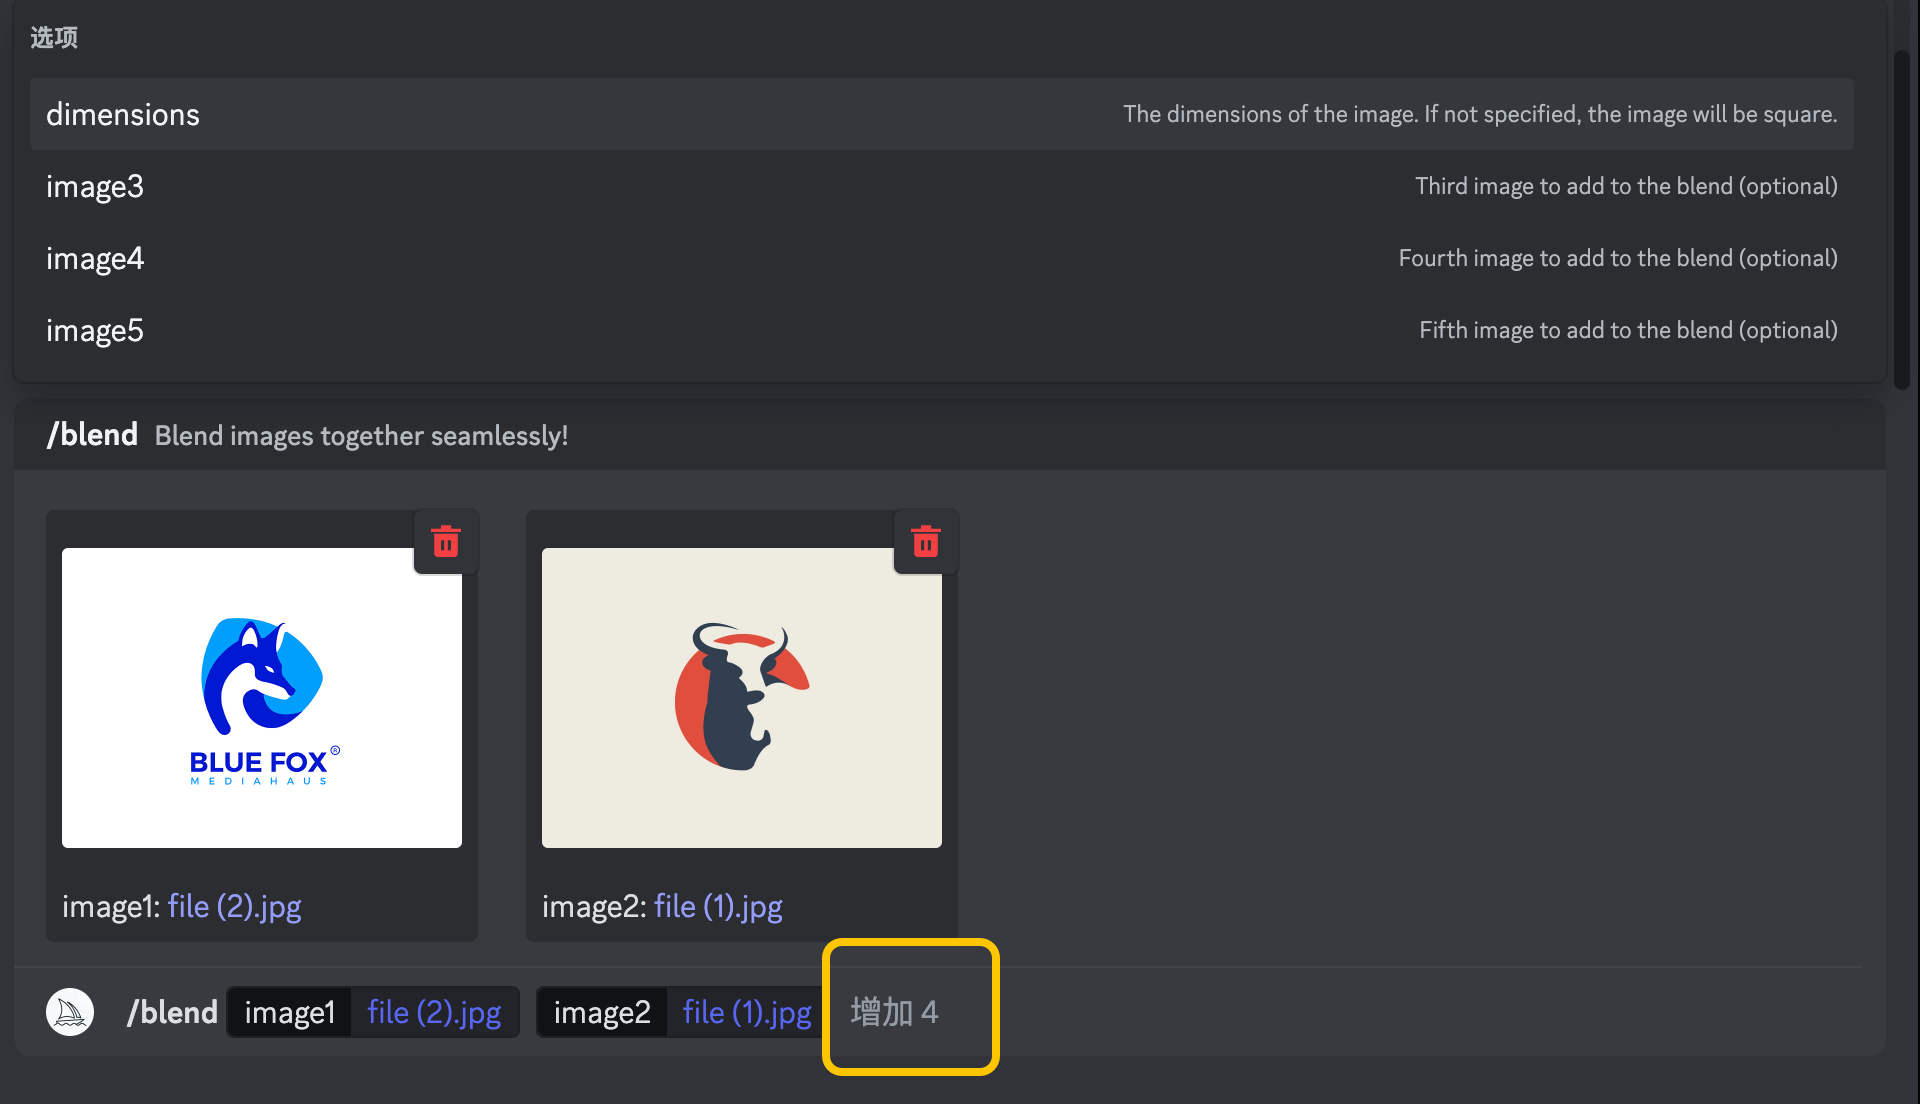Click the file (1).jpg link under image2

tap(718, 906)
